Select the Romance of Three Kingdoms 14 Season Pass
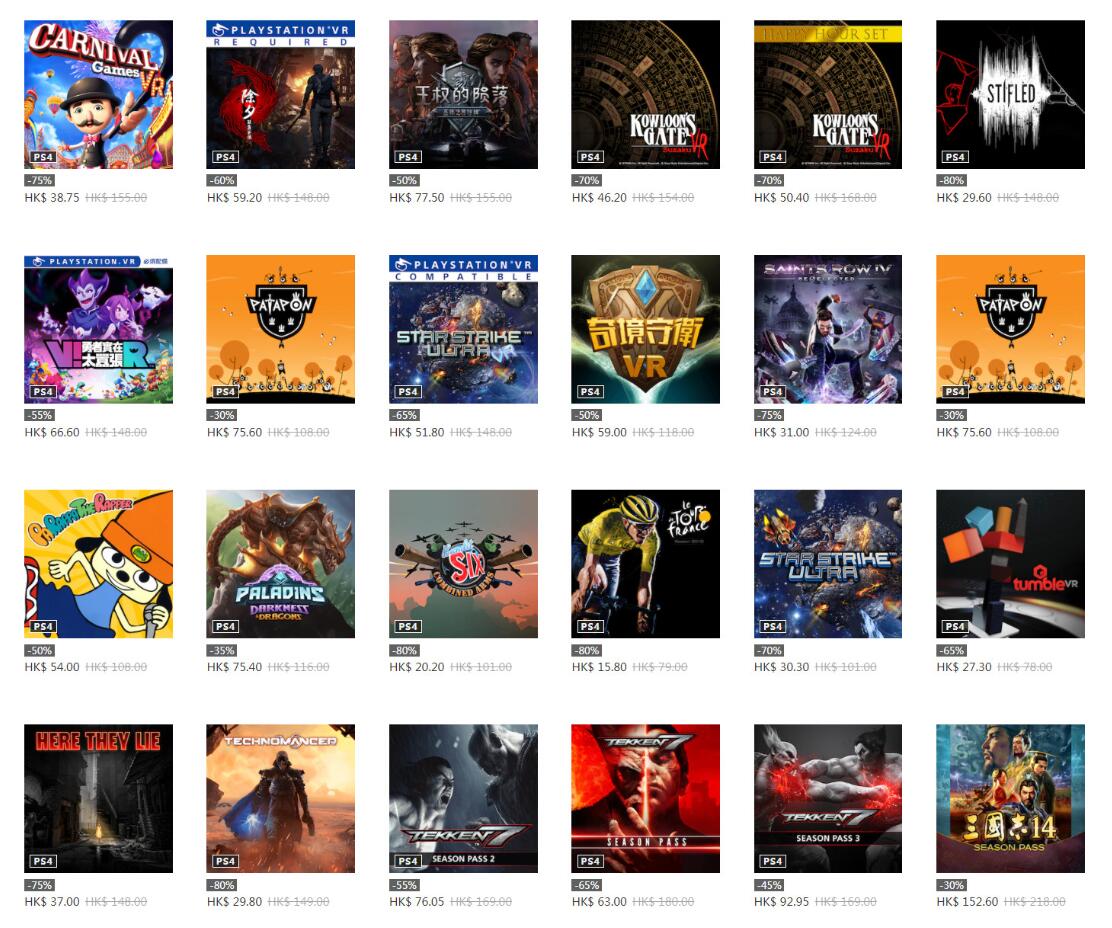 tap(1011, 798)
